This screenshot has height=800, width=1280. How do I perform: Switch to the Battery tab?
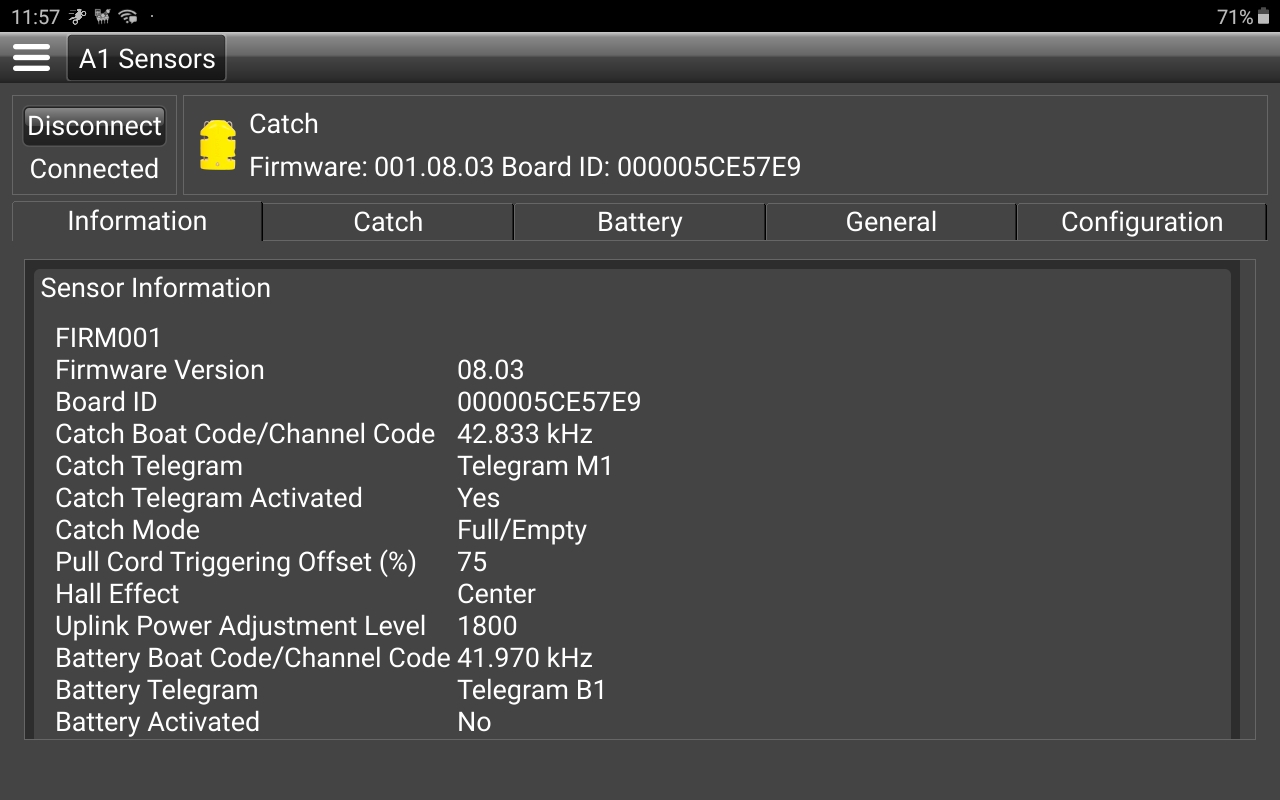pos(639,222)
